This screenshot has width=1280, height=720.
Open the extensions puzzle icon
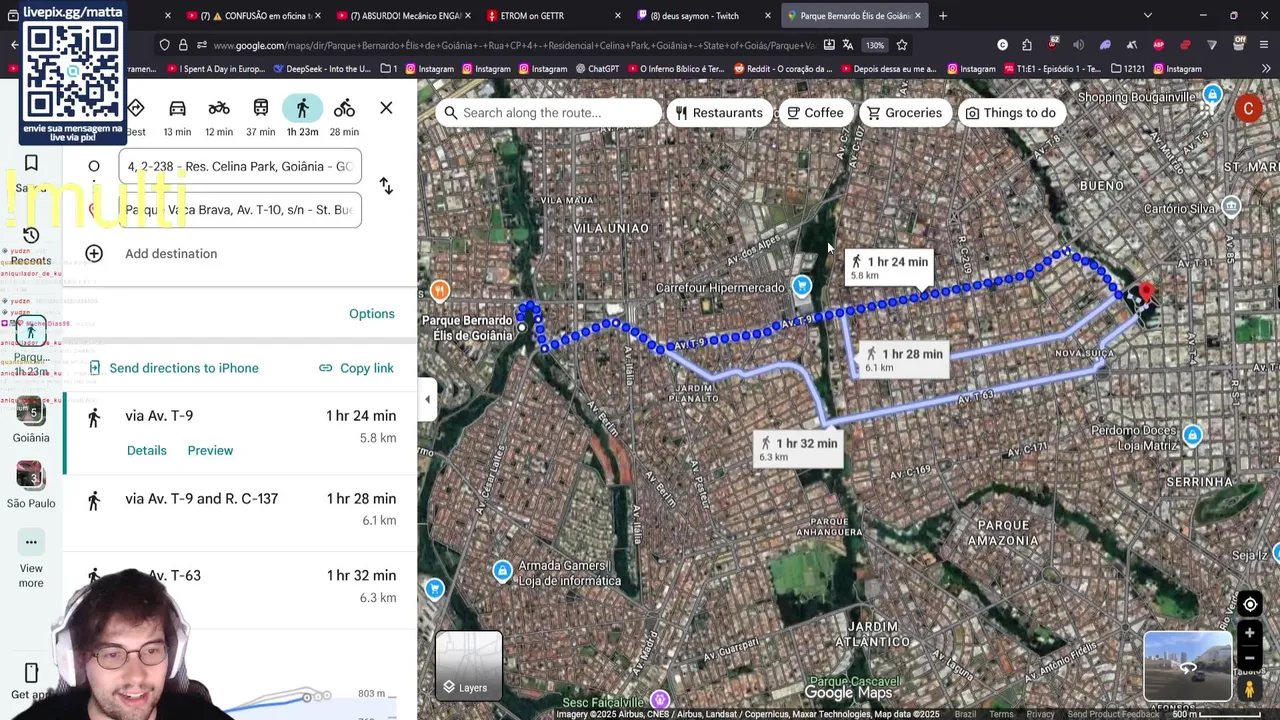point(1027,45)
